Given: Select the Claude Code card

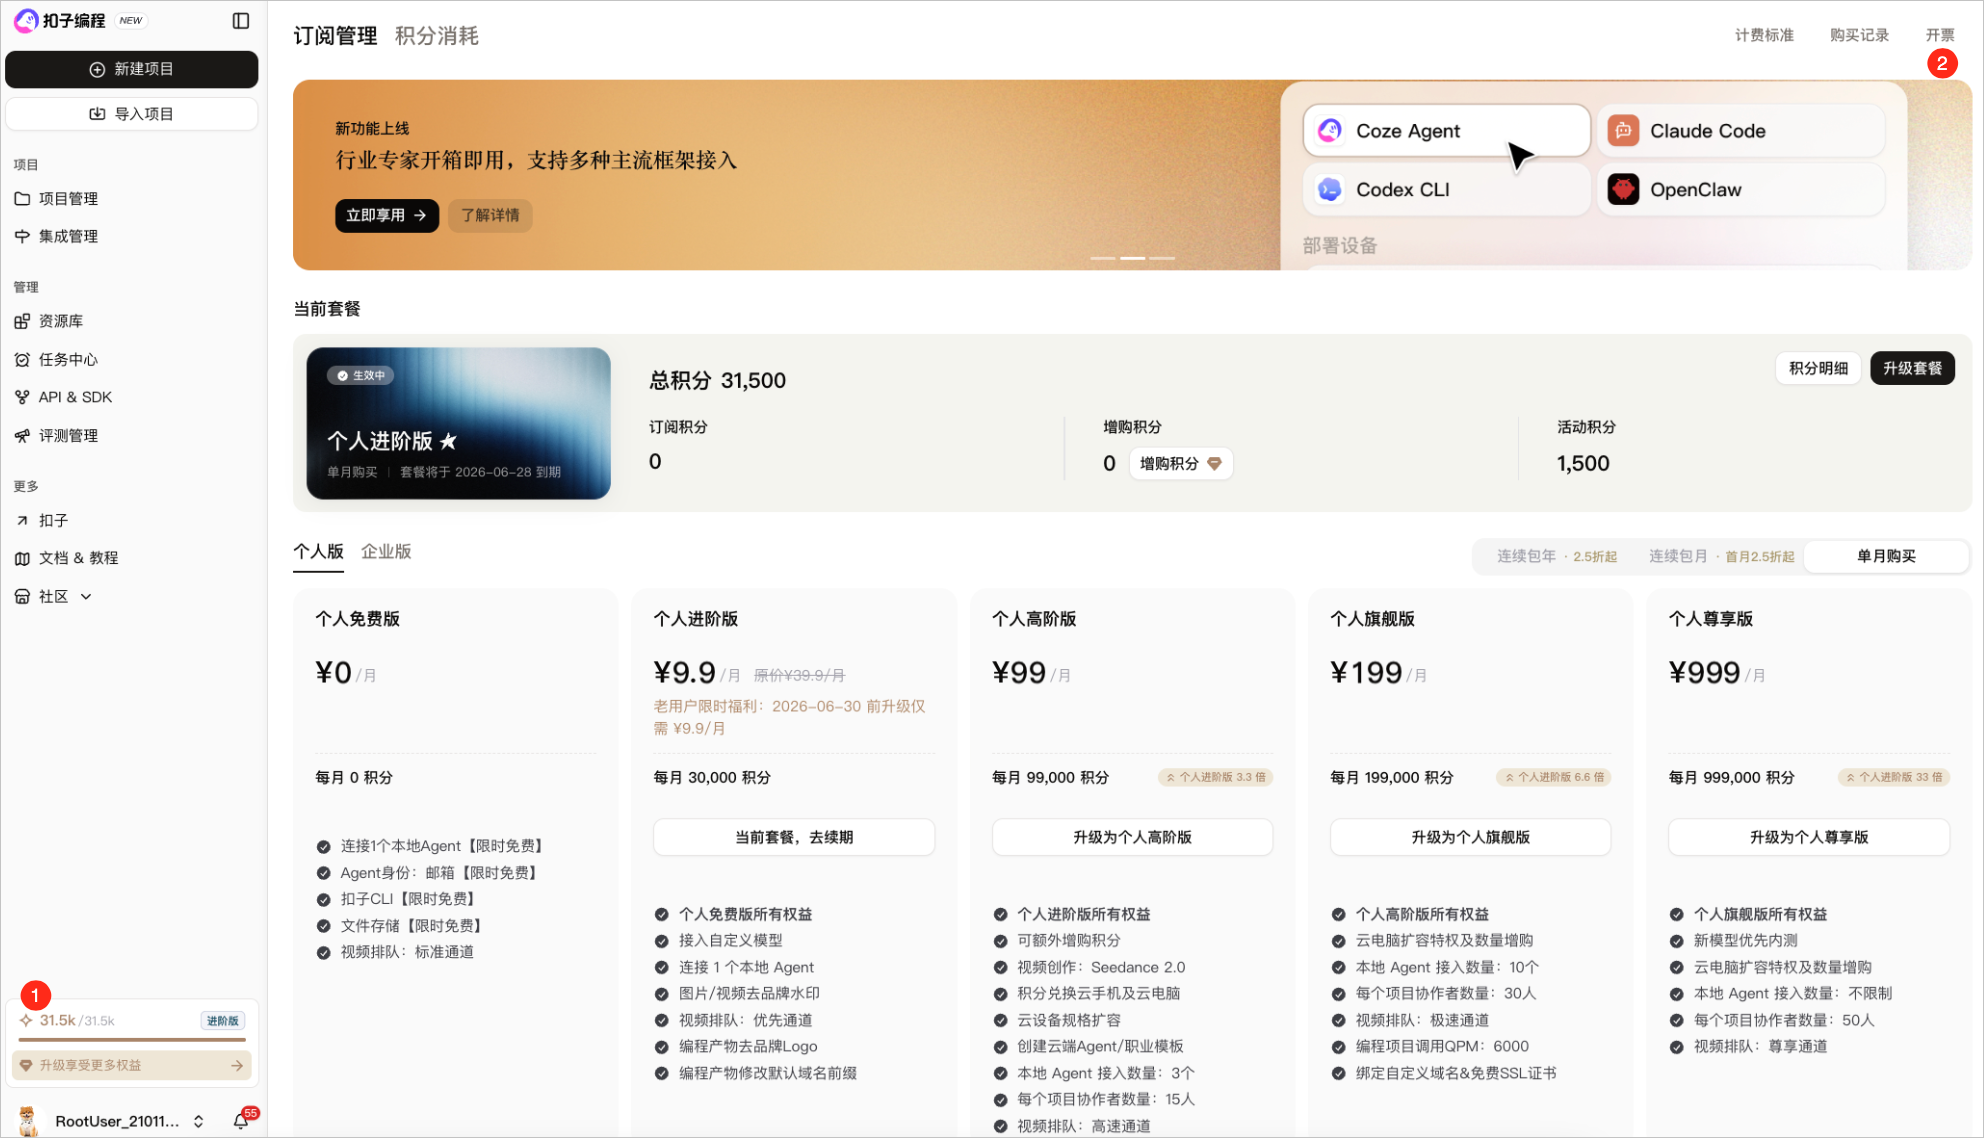Looking at the screenshot, I should (1741, 131).
